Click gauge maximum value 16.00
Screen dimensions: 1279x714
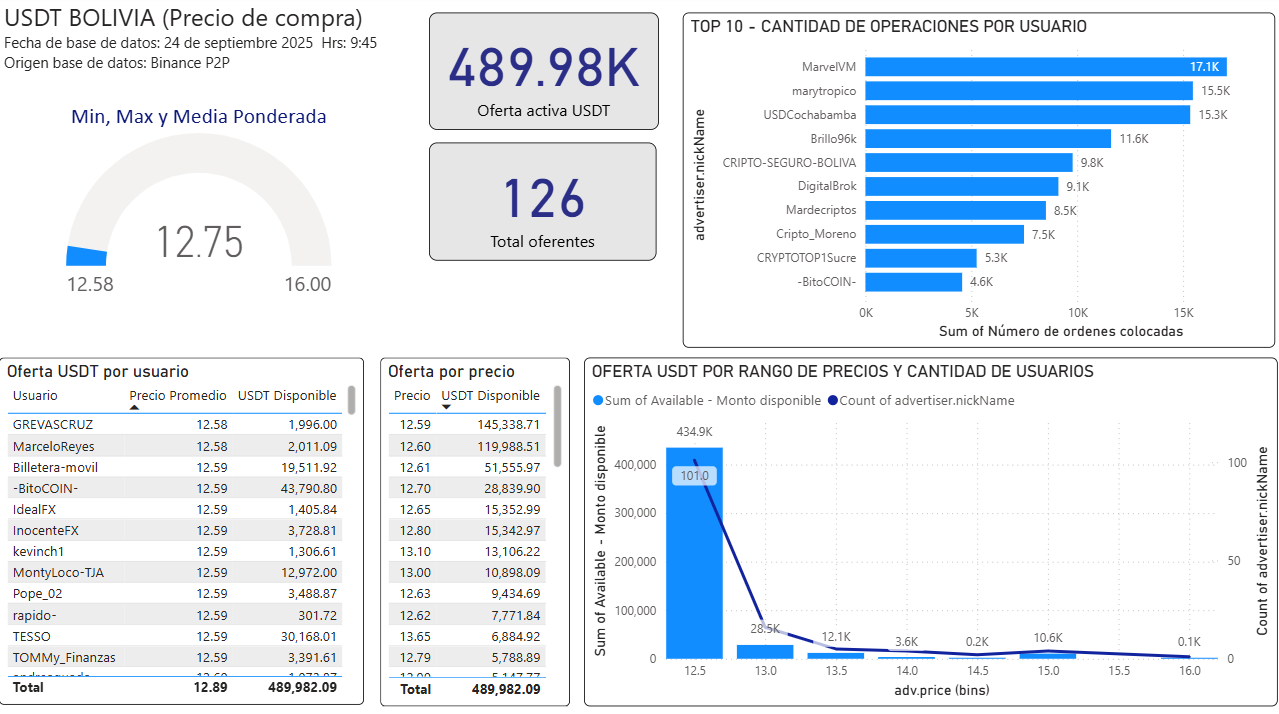pos(307,284)
